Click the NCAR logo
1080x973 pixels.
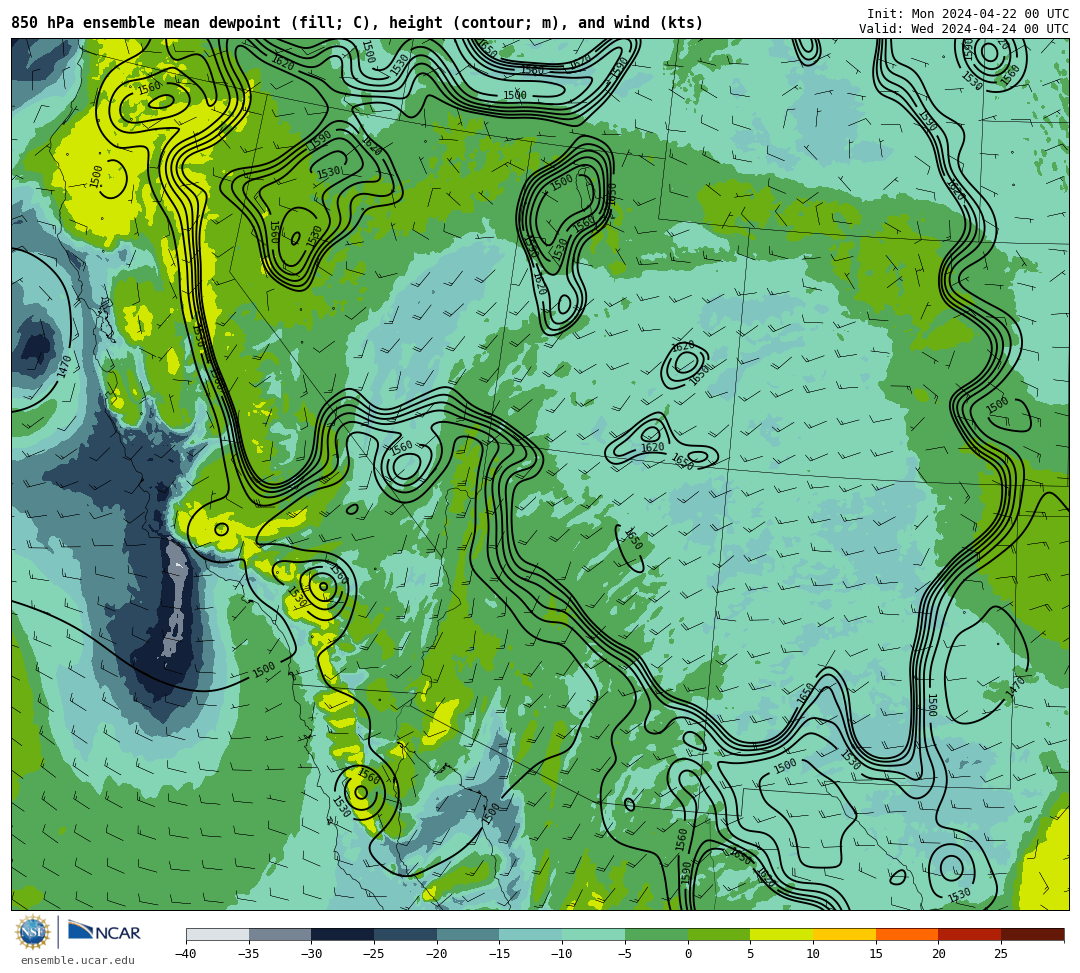[x=104, y=932]
